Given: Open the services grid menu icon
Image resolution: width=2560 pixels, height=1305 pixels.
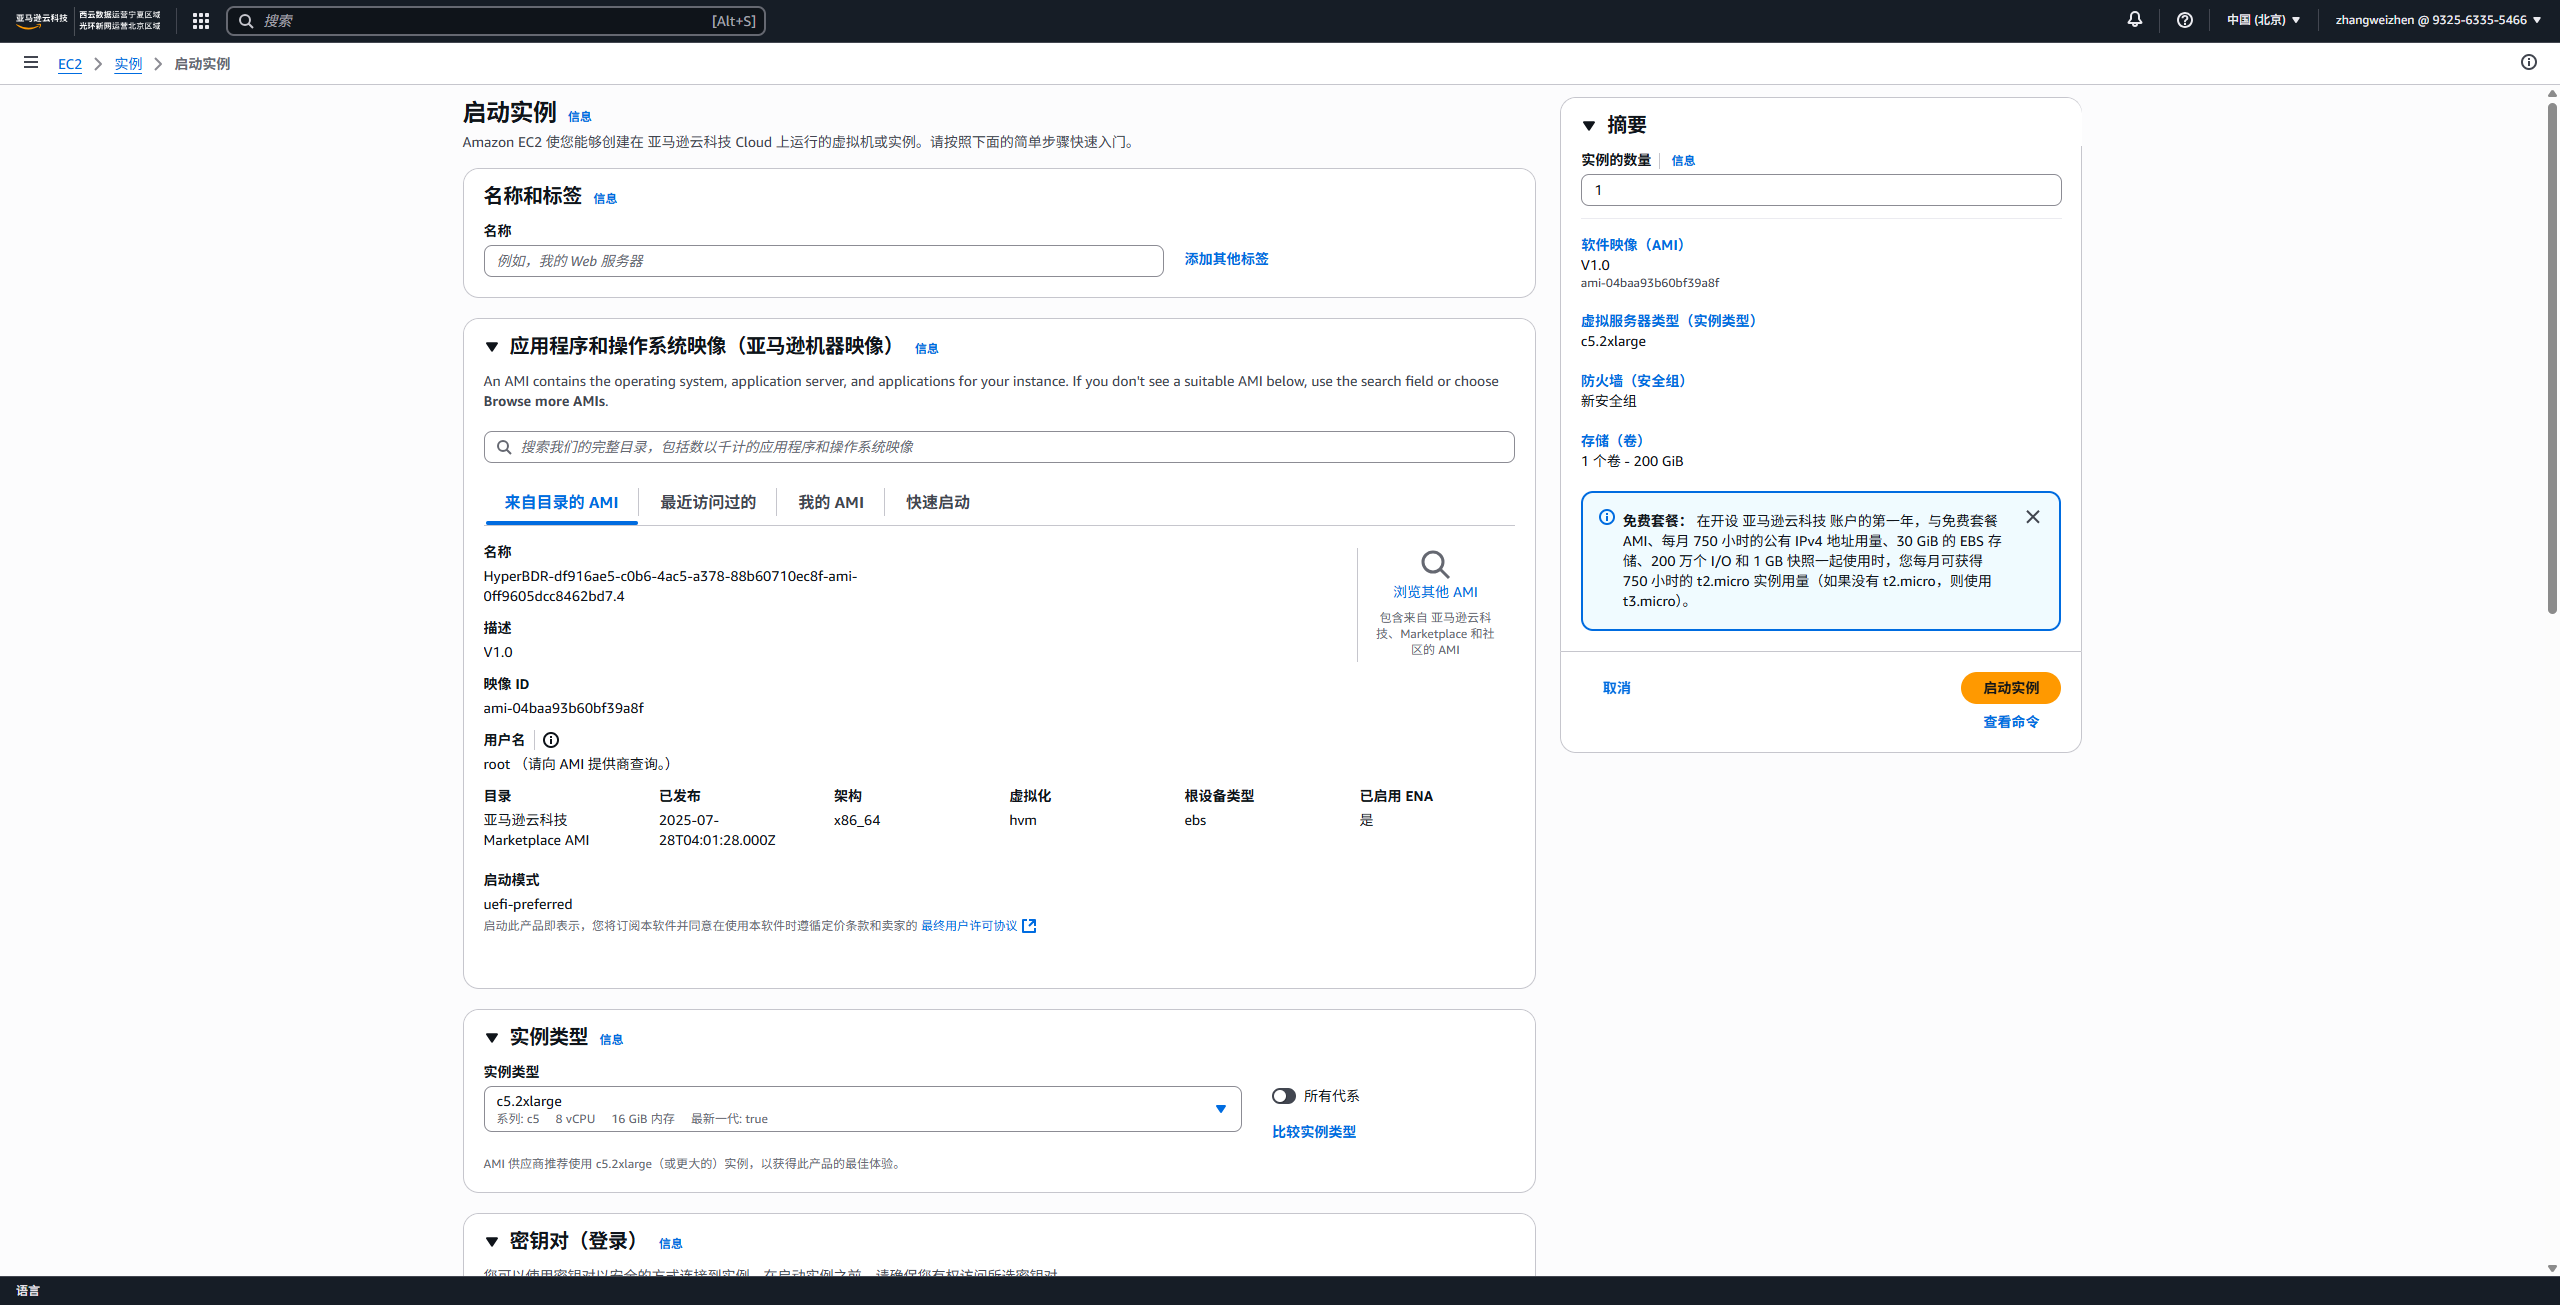Looking at the screenshot, I should pyautogui.click(x=201, y=21).
